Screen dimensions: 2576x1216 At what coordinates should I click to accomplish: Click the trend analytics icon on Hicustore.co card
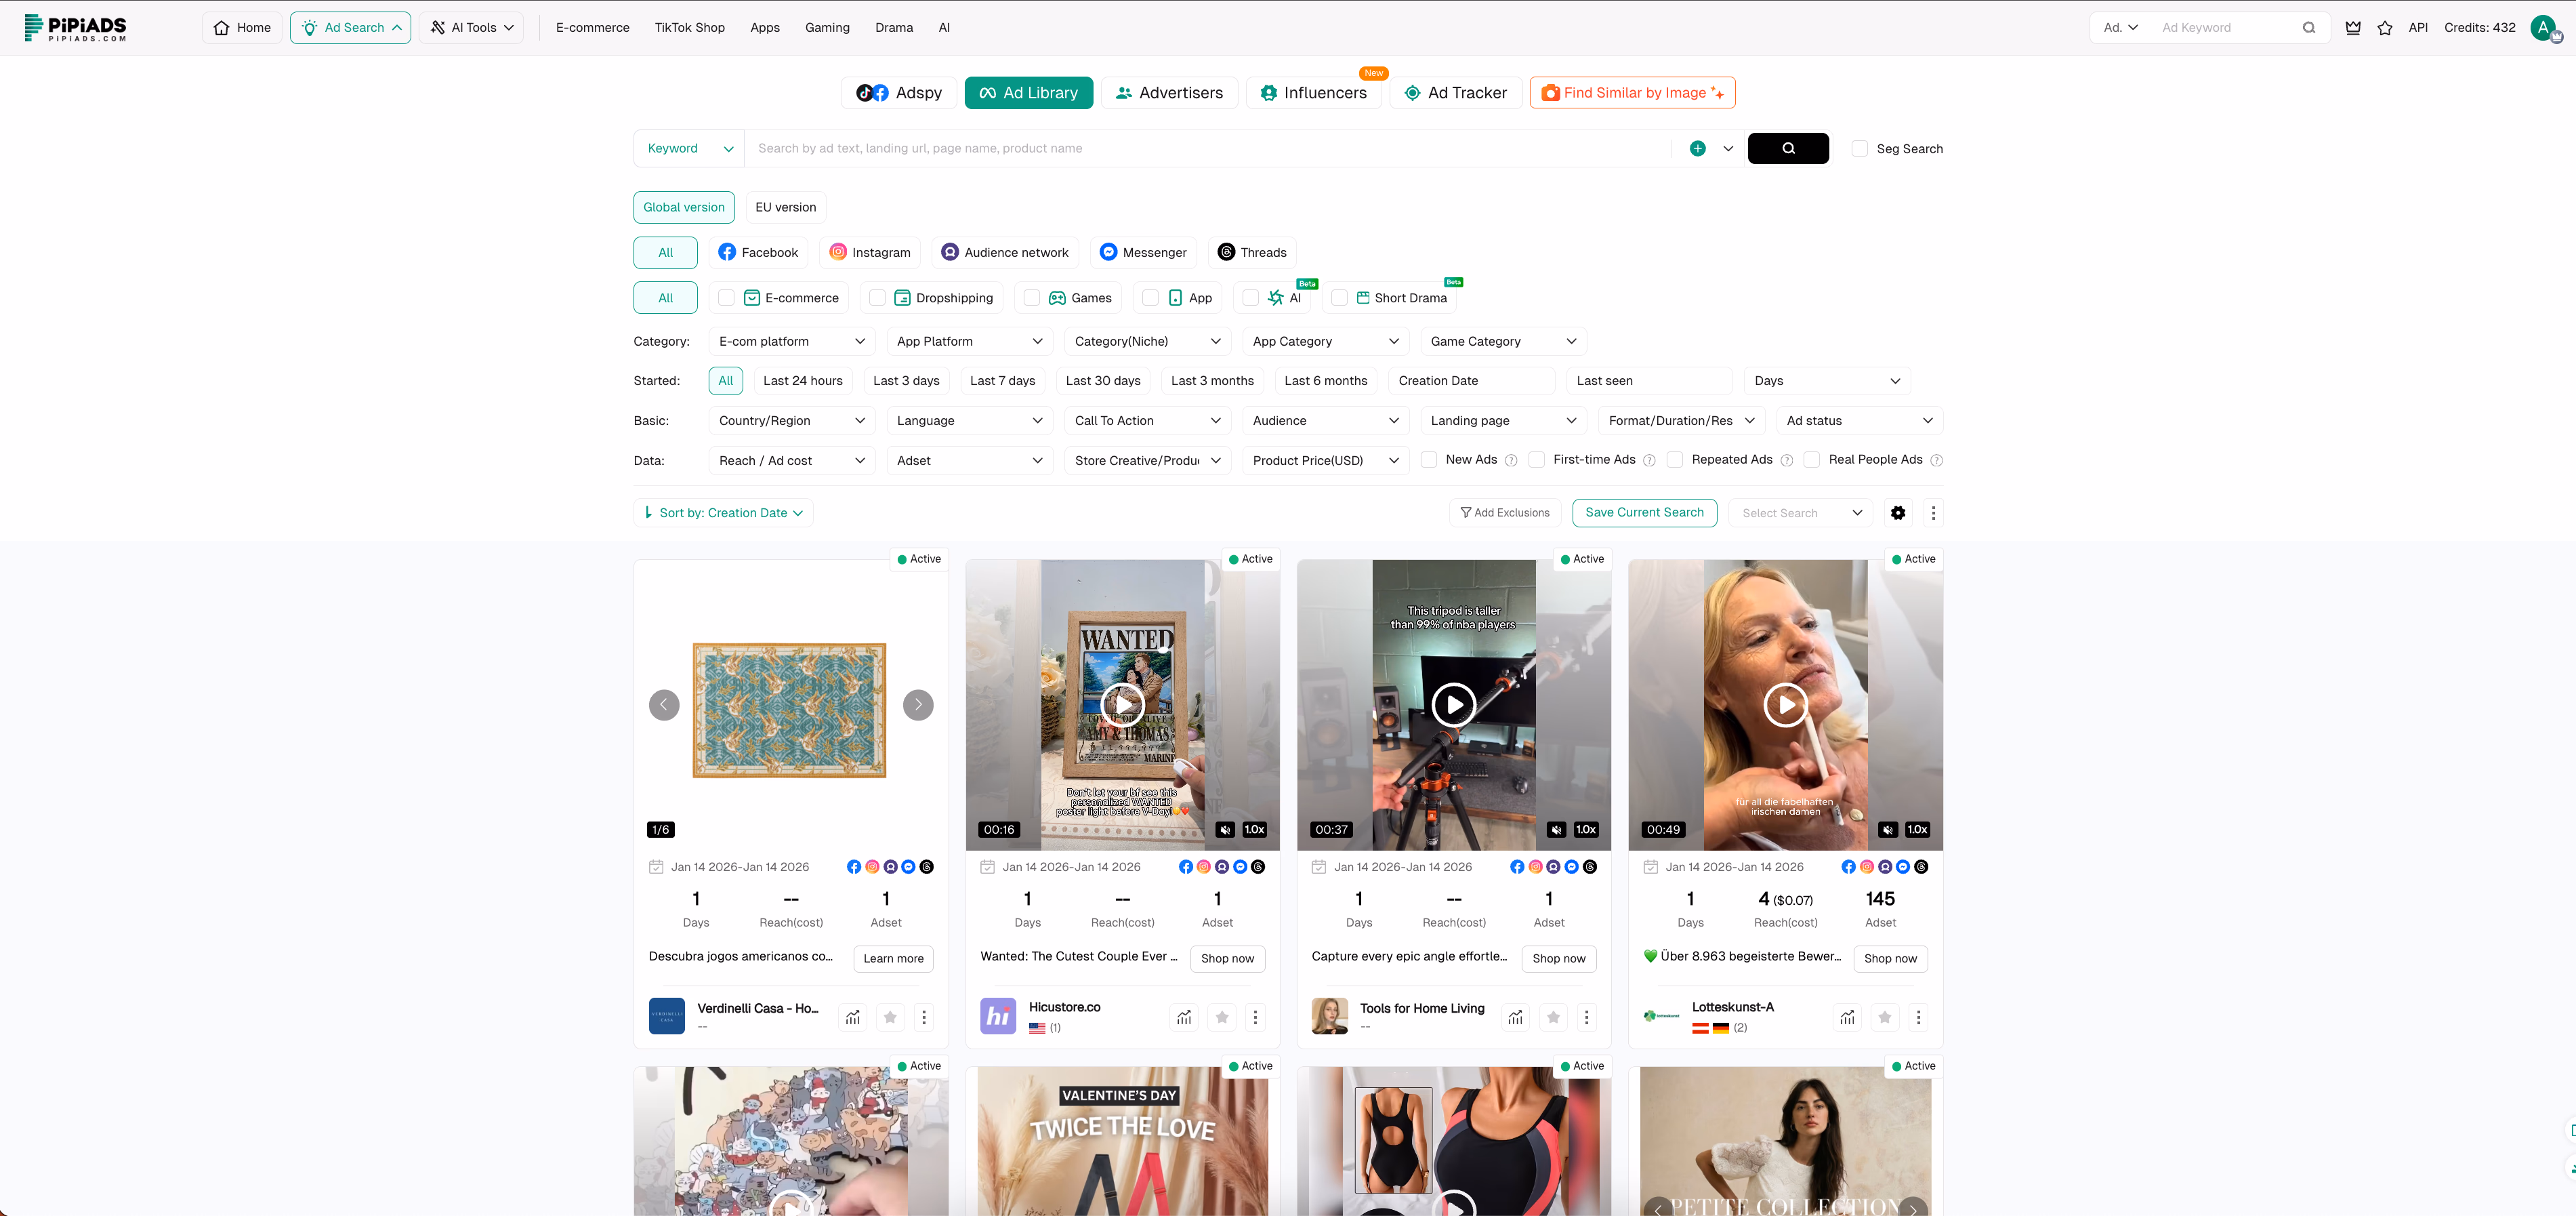(1184, 1017)
